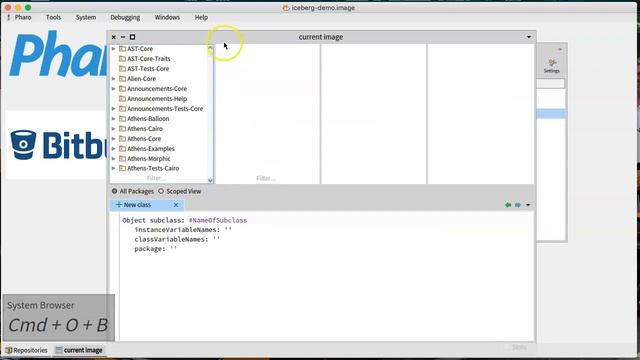
Task: Select the AST-Core-Traits package
Action: click(149, 58)
